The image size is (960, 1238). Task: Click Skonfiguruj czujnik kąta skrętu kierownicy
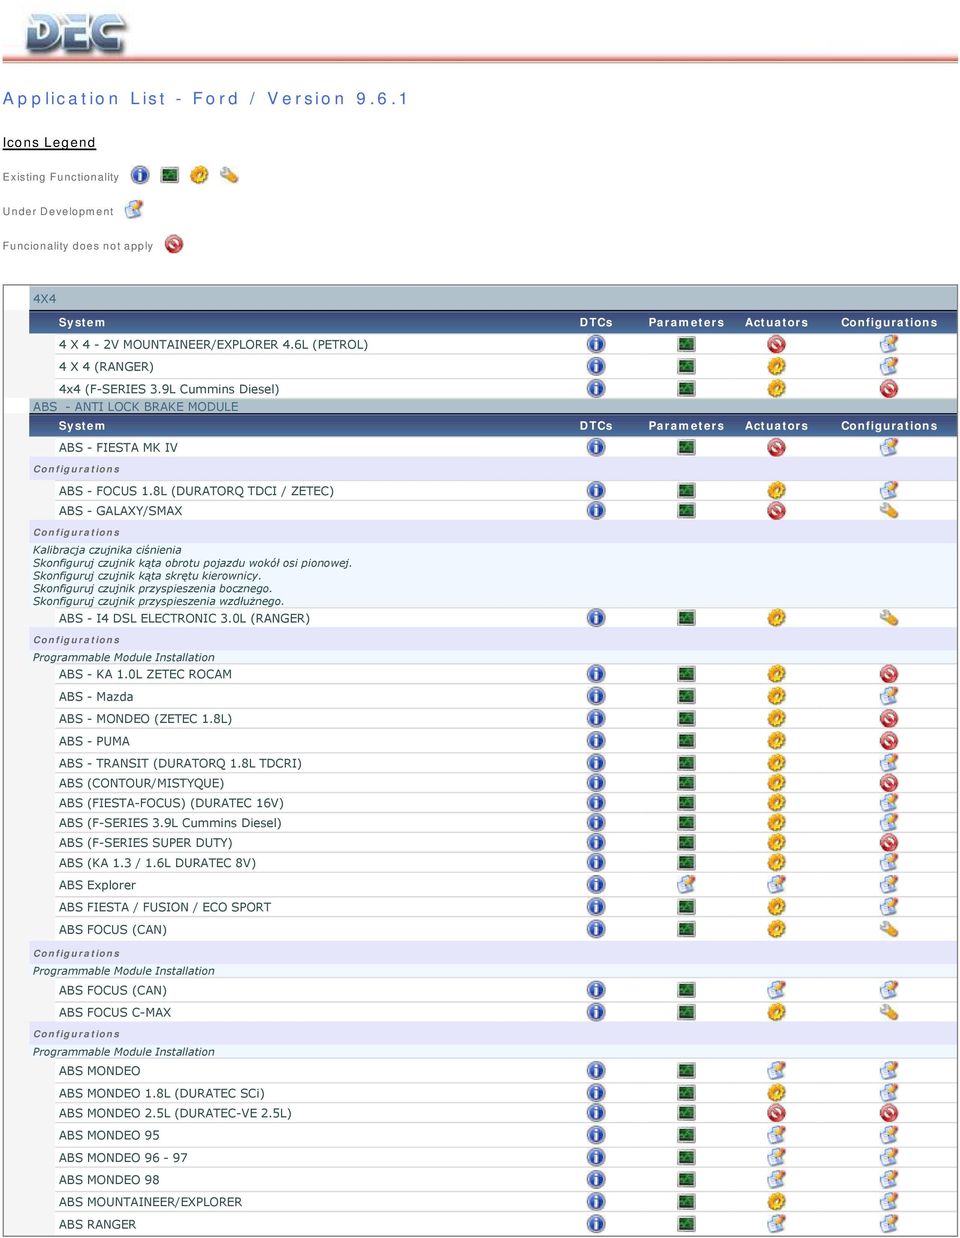(147, 576)
